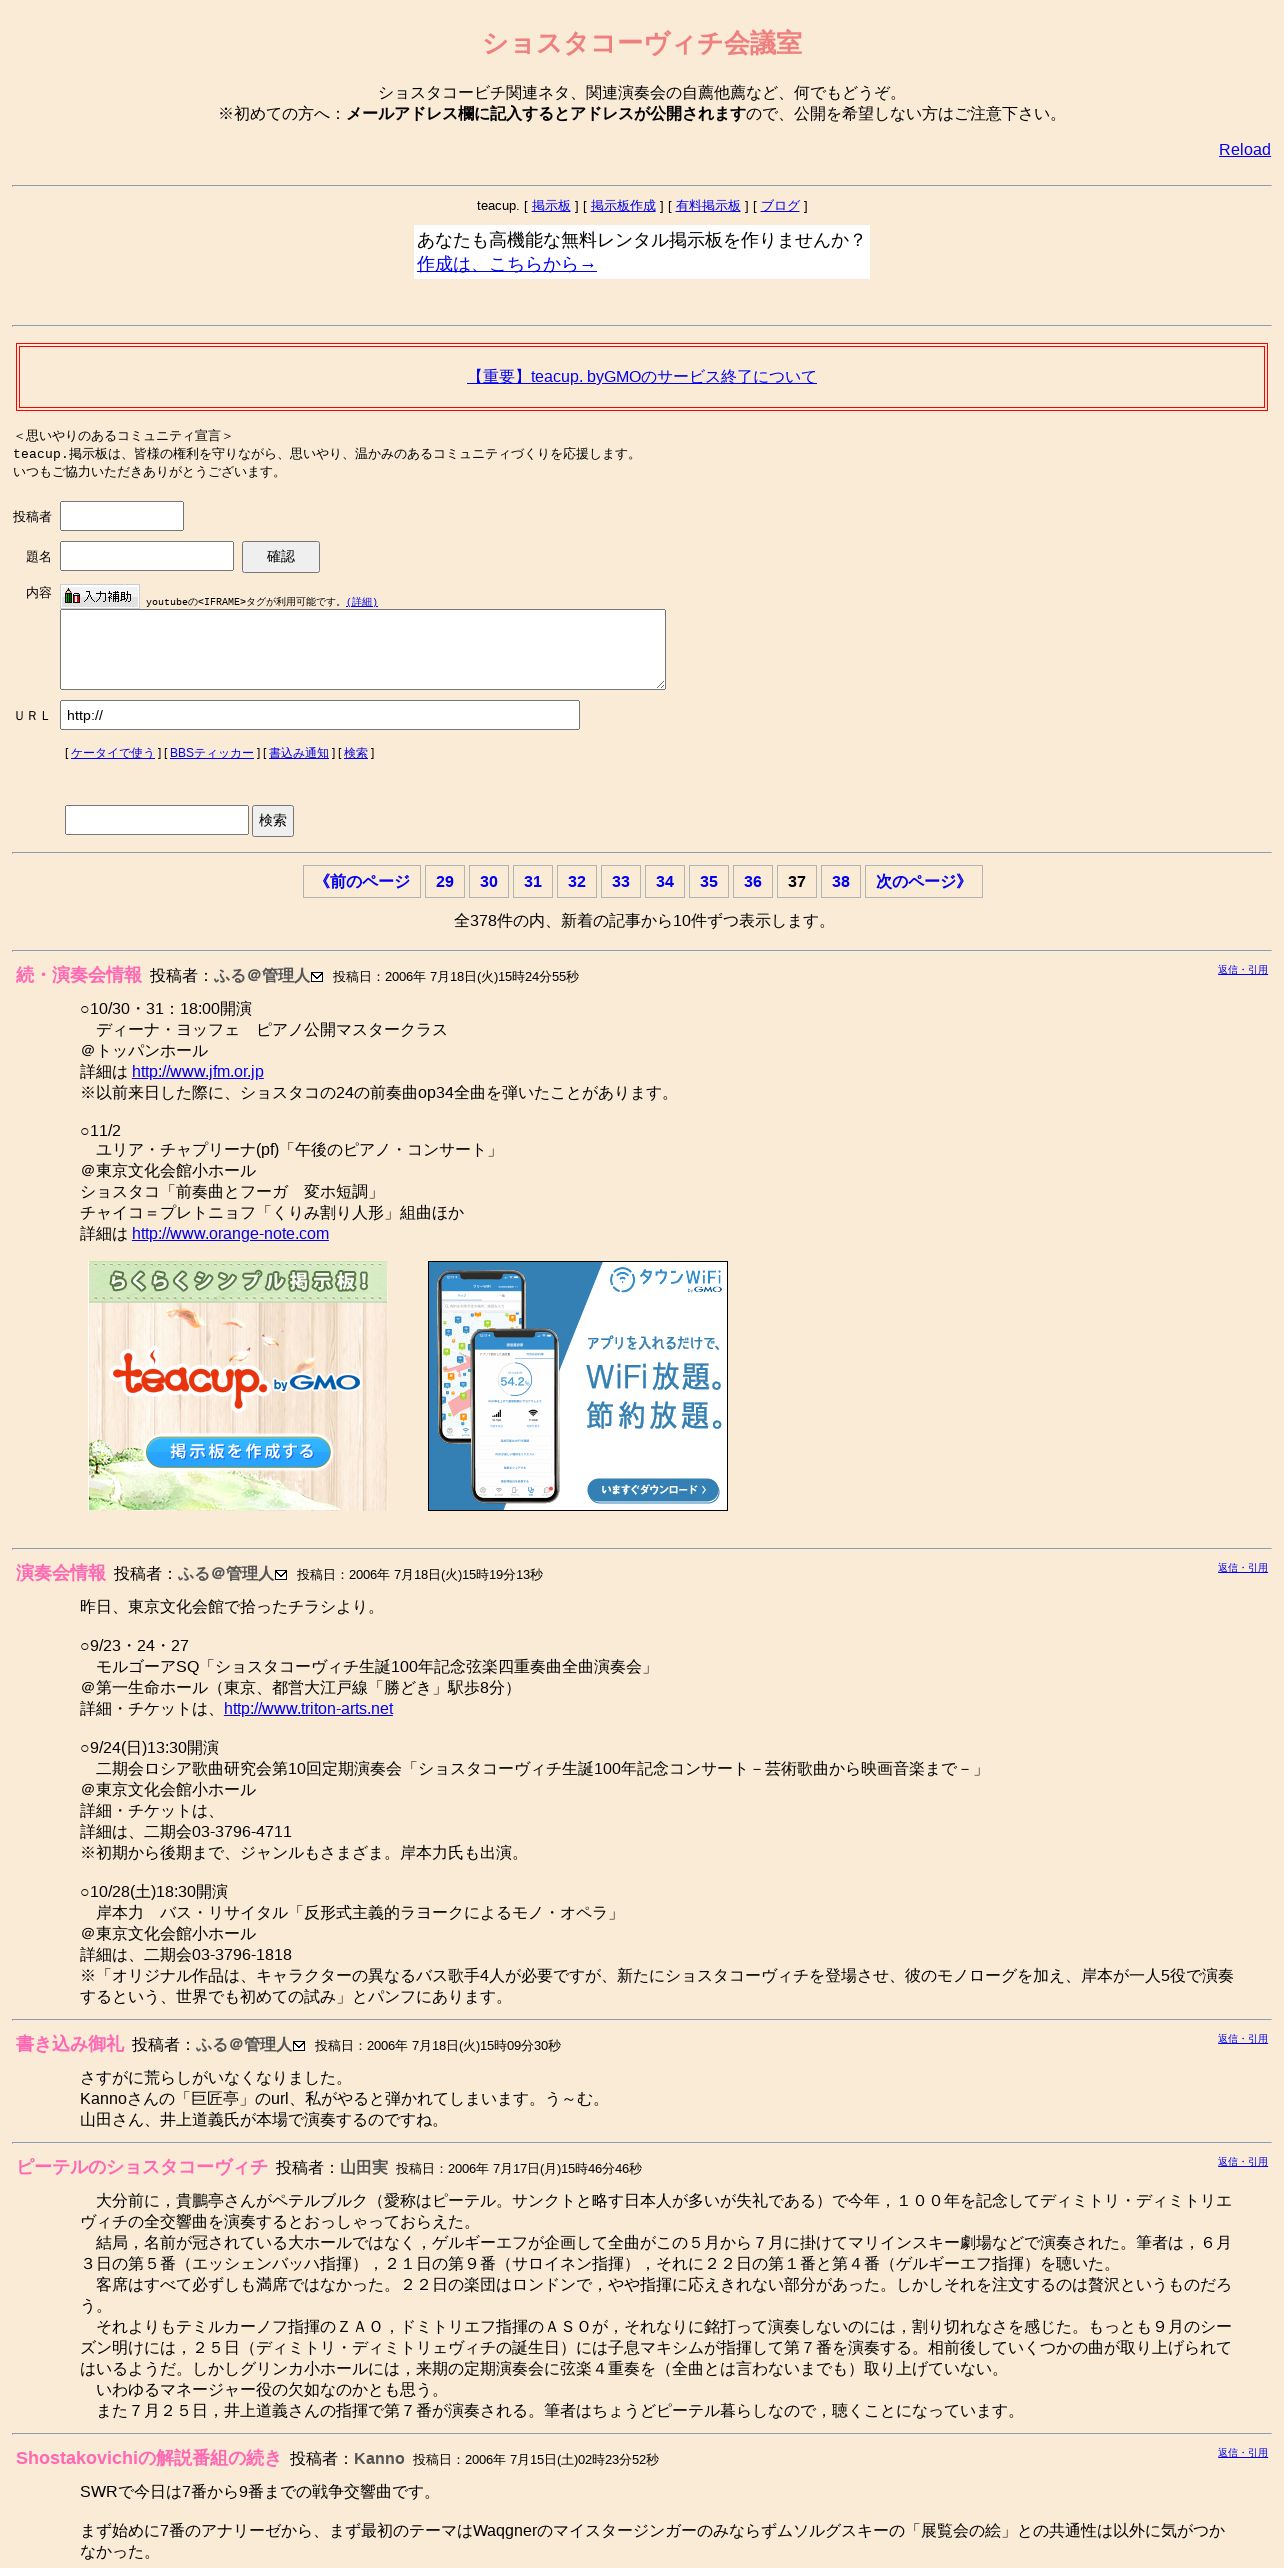Click 返信・引用 on Shostakovichiの解説番組の続き post
1284x2568 pixels.
click(1243, 2453)
